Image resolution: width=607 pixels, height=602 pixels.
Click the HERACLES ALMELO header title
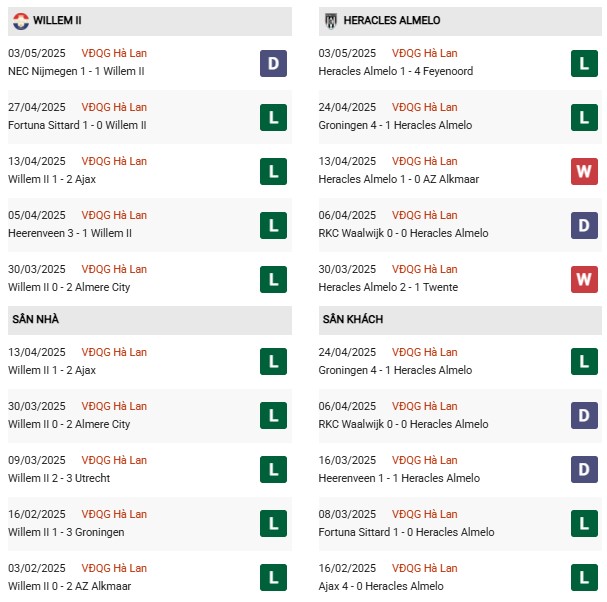pos(391,21)
